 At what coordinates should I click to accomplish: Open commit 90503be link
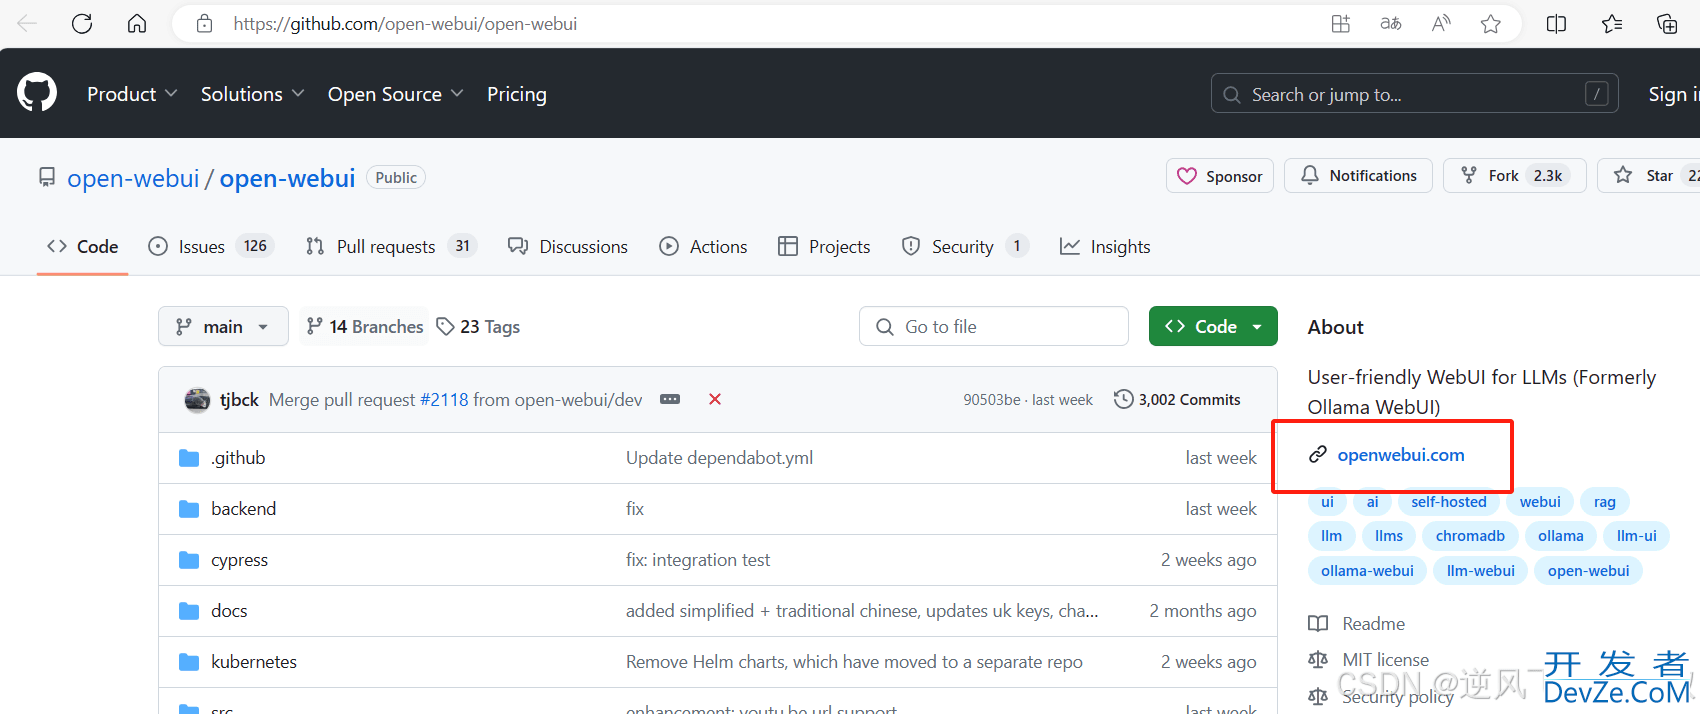[x=992, y=400]
